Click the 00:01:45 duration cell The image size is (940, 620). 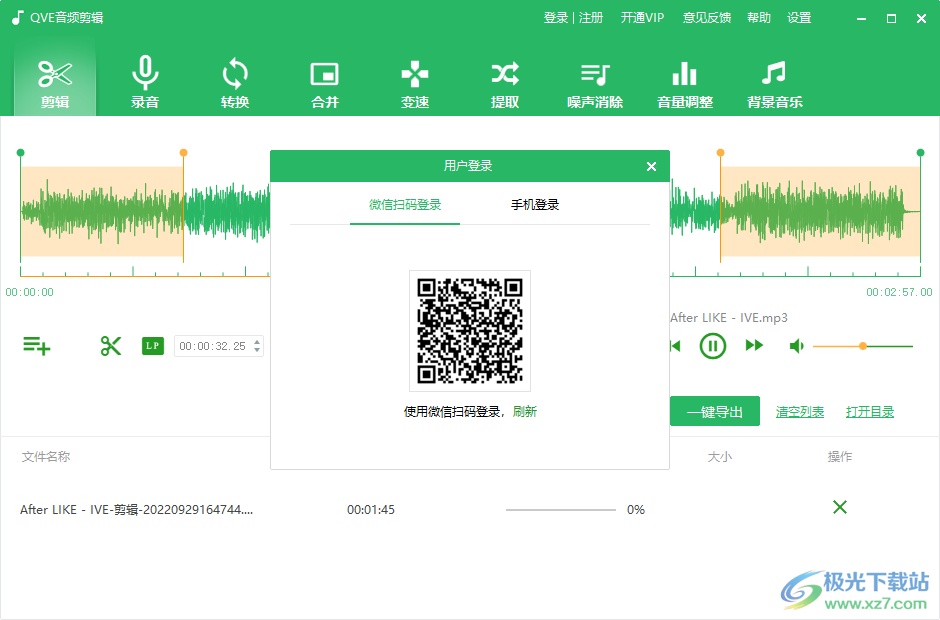371,510
